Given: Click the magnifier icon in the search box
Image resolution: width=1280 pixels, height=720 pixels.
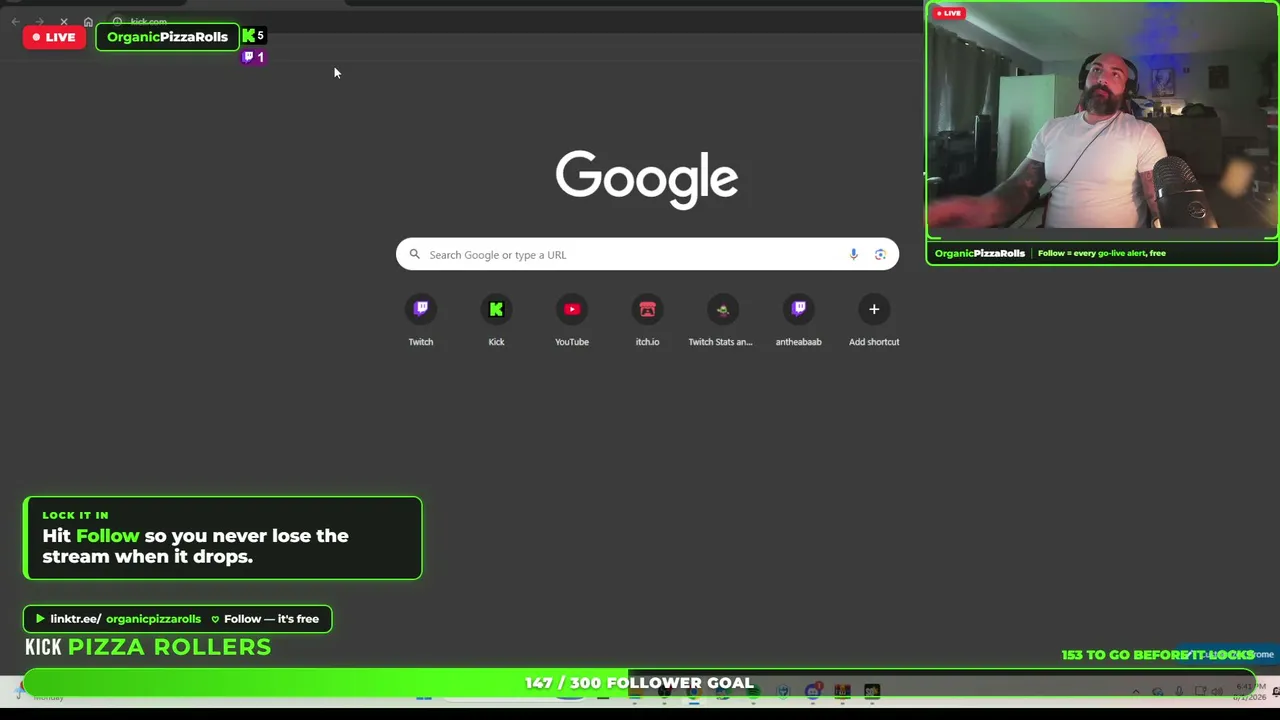Looking at the screenshot, I should (415, 255).
